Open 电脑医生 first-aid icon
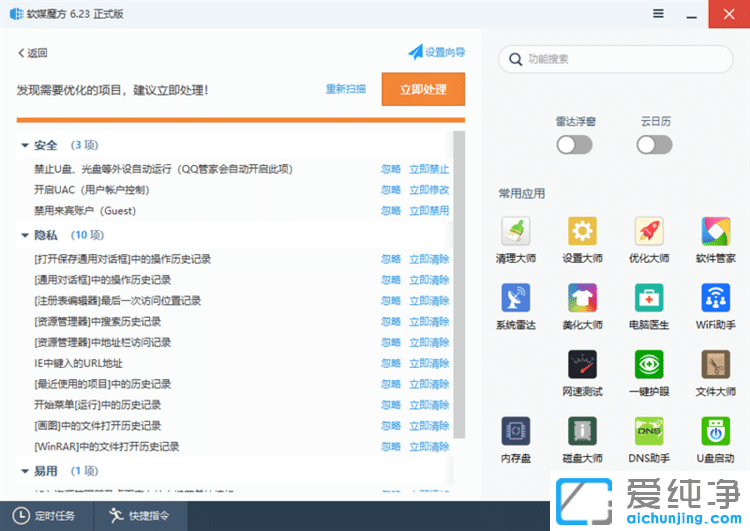Screen dimensions: 750x531 649,298
